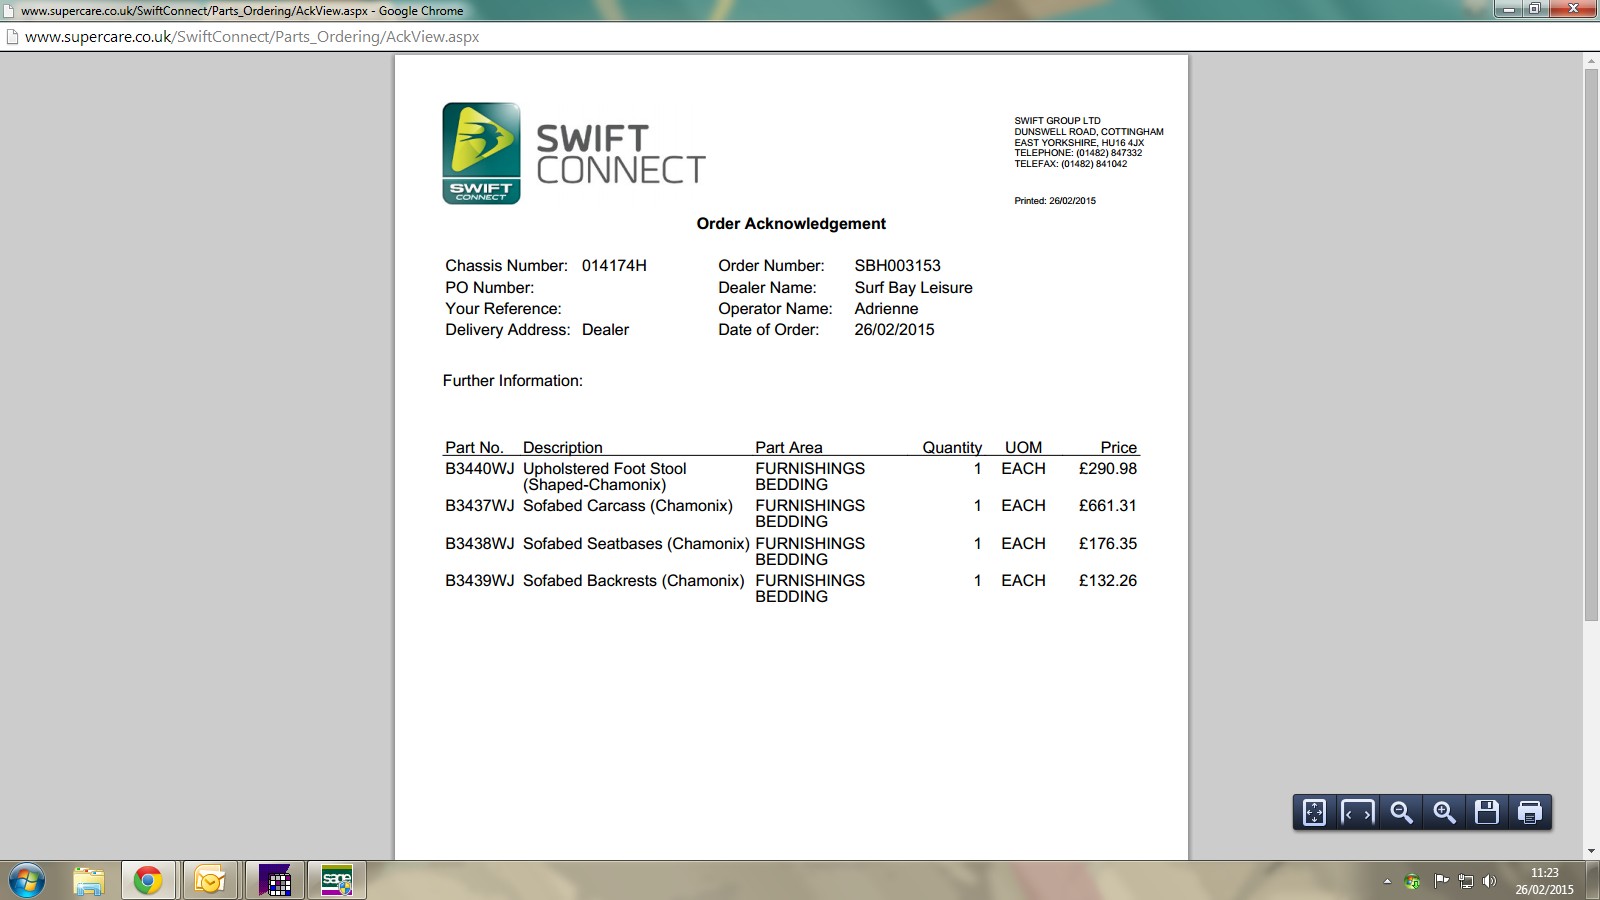Zoom in on the PDF document
Image resolution: width=1600 pixels, height=900 pixels.
1444,812
